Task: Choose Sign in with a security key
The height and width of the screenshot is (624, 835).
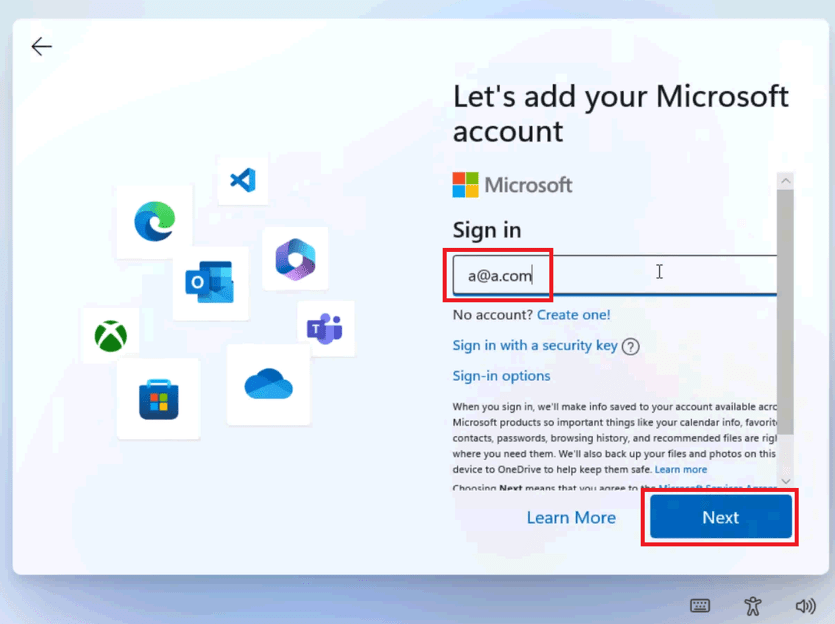Action: (535, 346)
